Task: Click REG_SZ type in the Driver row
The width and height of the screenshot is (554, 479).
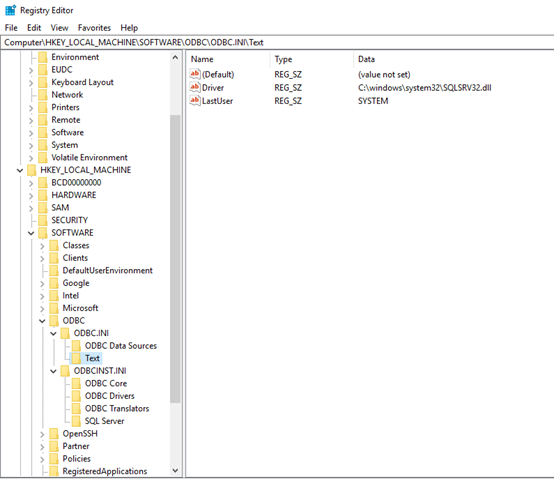Action: [x=288, y=88]
